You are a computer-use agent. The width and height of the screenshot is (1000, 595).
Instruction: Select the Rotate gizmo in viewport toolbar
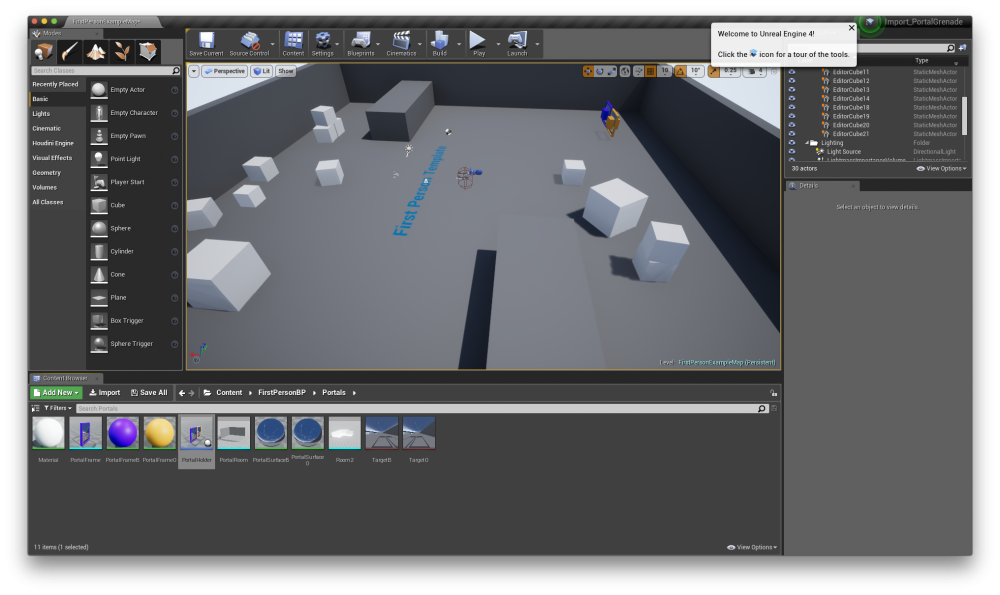[599, 71]
